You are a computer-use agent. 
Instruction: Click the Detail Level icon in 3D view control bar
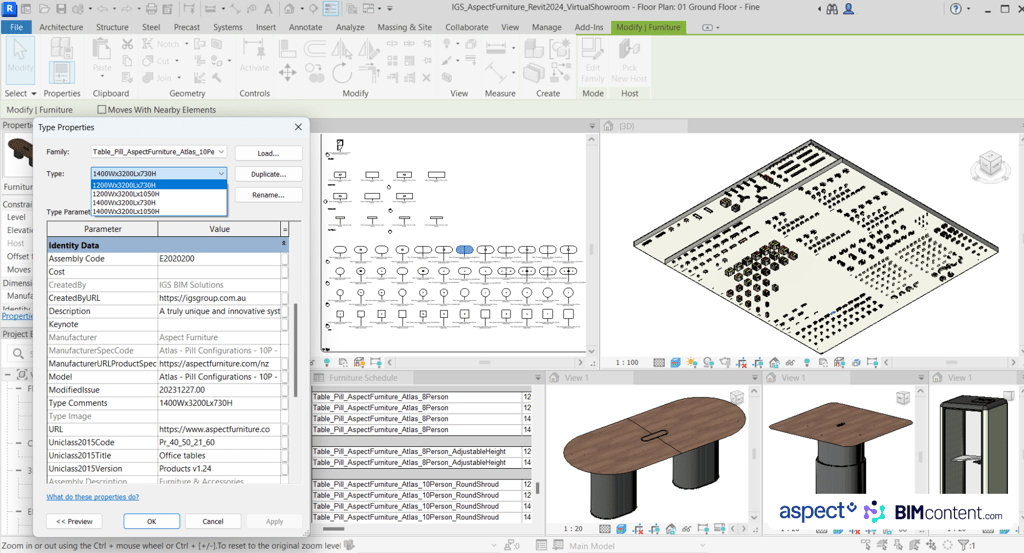click(x=659, y=362)
